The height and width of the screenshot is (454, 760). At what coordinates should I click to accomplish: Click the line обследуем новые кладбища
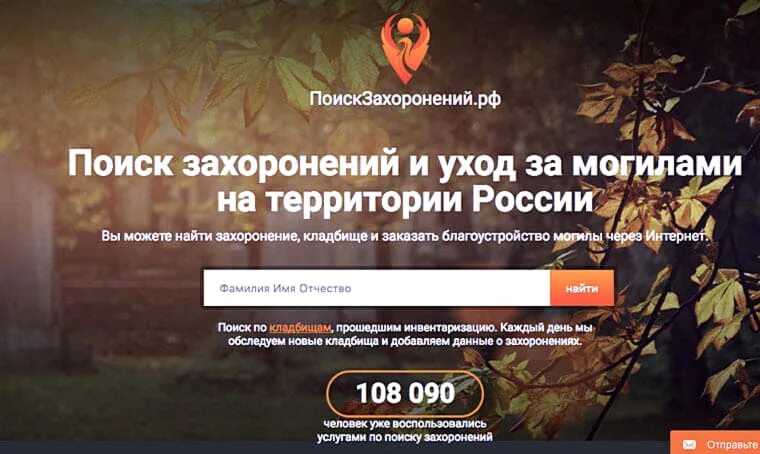(x=405, y=341)
